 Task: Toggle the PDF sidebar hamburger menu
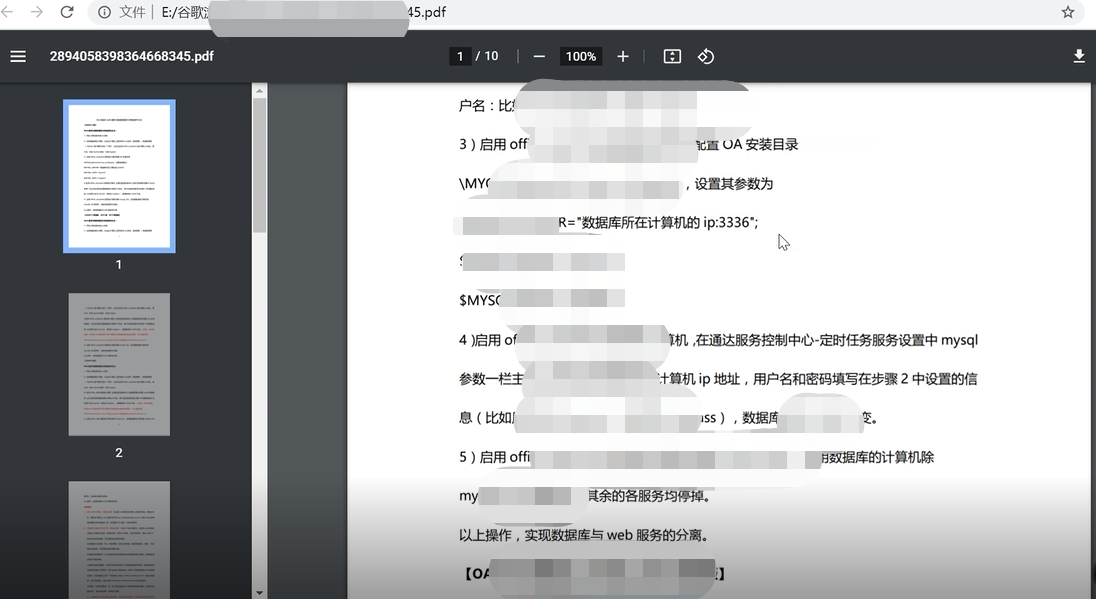click(18, 57)
